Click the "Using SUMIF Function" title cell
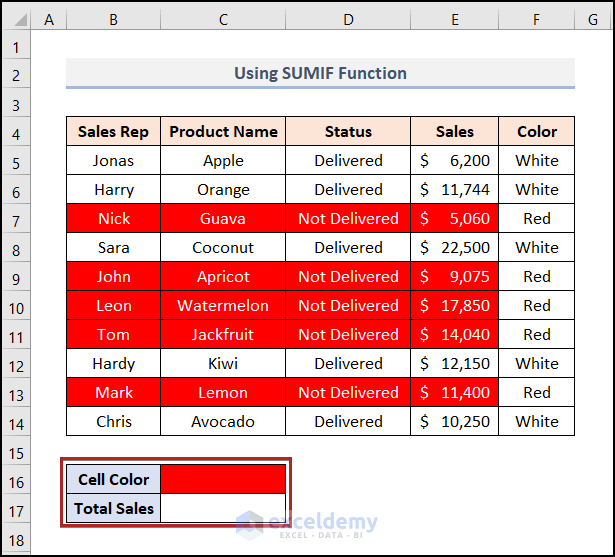 pyautogui.click(x=320, y=73)
